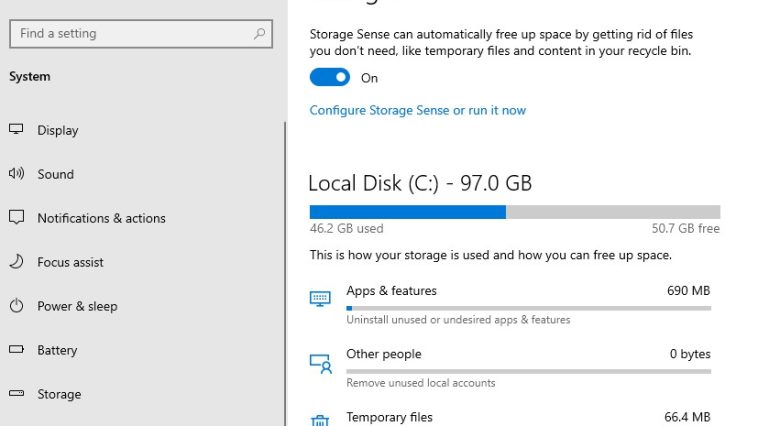Click the Storage drive icon
This screenshot has height=426, width=758.
click(x=16, y=394)
